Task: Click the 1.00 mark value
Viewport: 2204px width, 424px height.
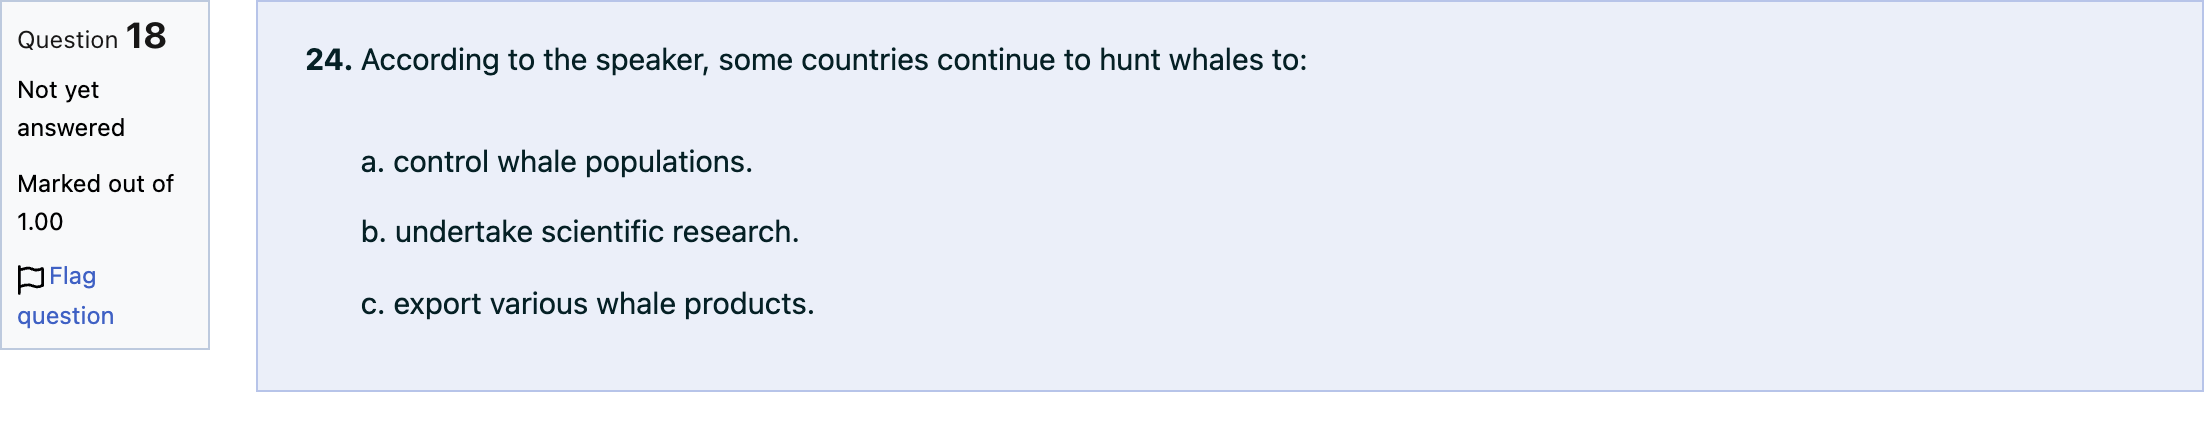Action: [x=40, y=222]
